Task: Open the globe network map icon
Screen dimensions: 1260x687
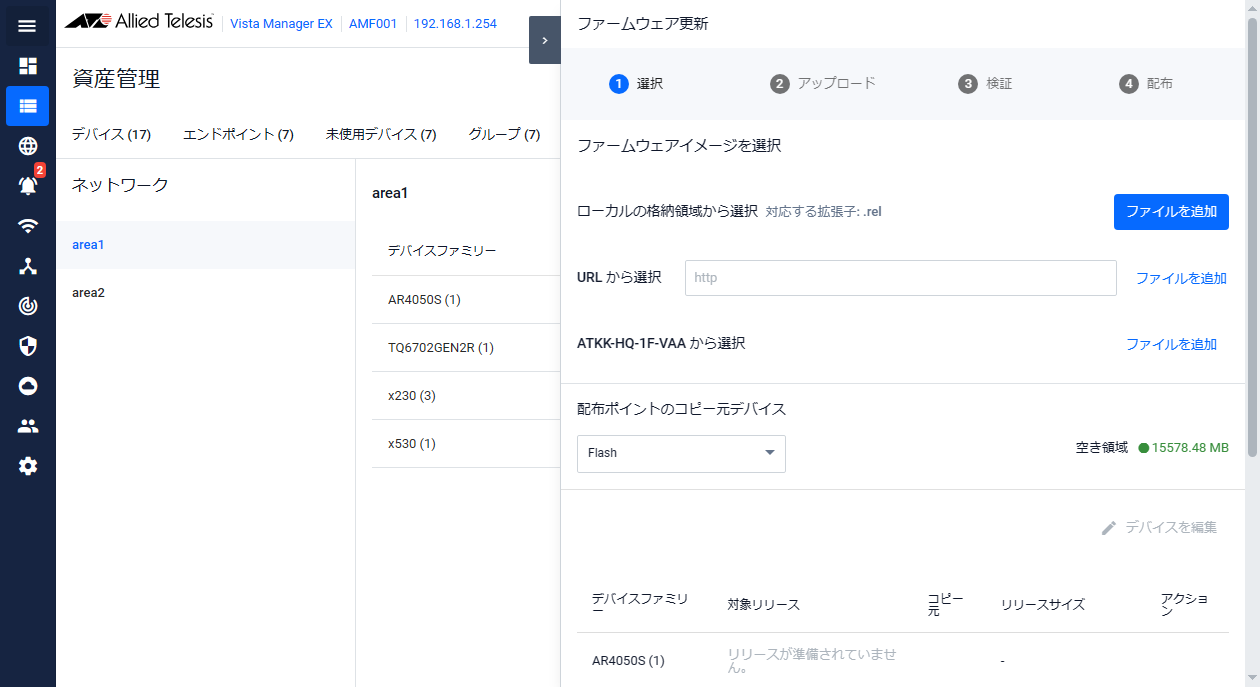Action: click(x=27, y=146)
